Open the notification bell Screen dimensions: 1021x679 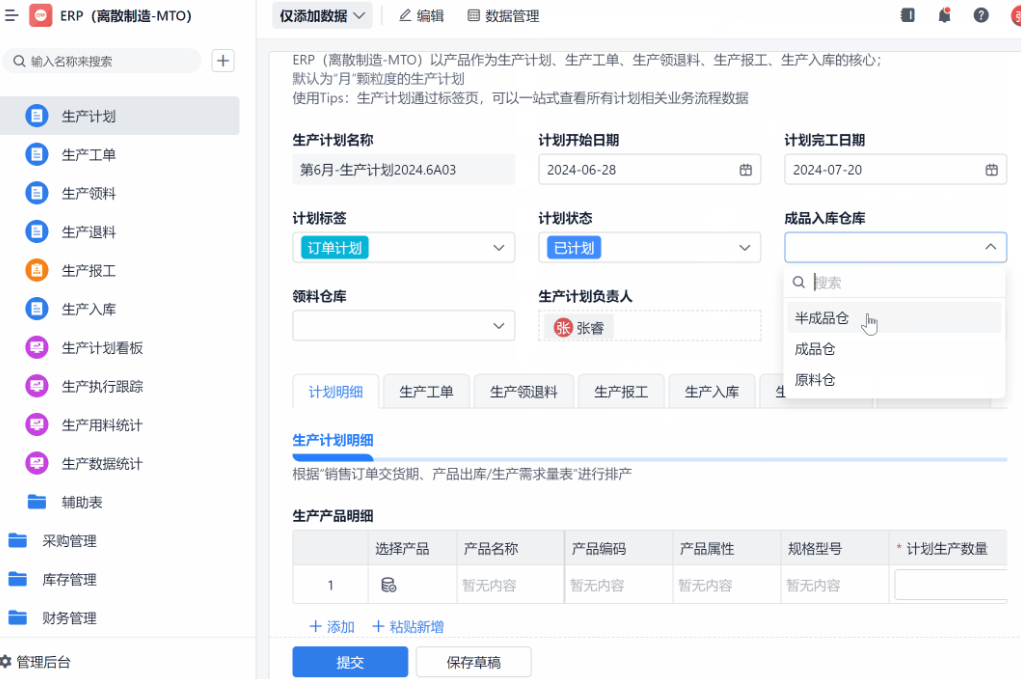(x=944, y=15)
